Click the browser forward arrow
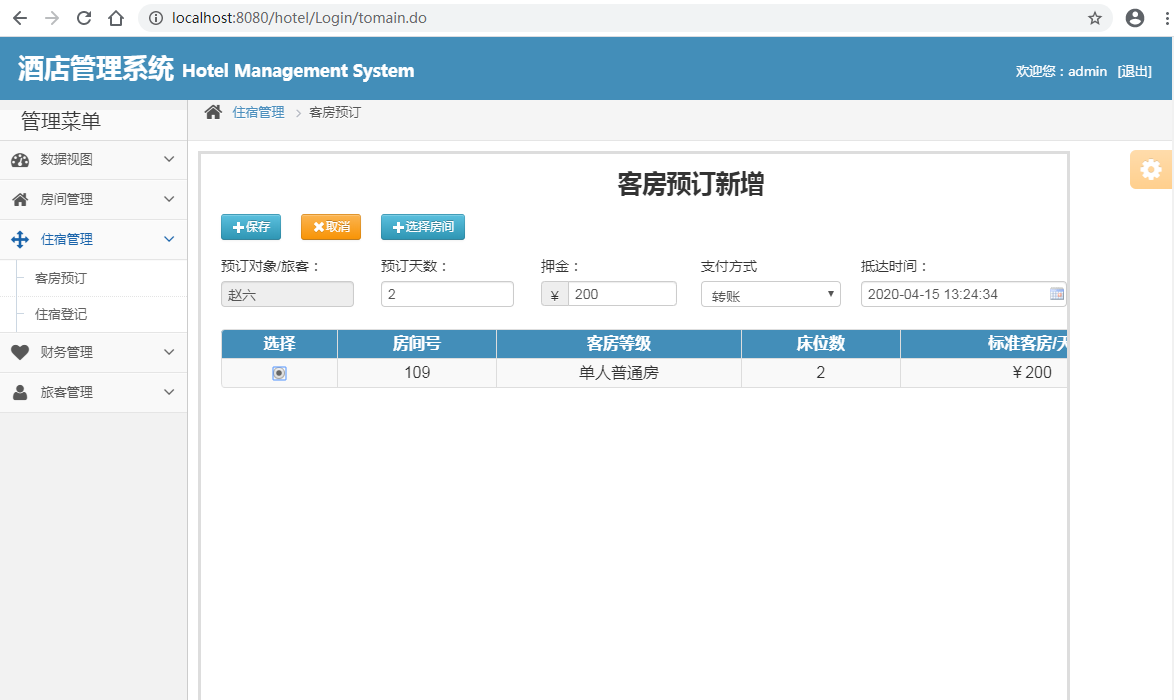The image size is (1174, 700). [52, 18]
